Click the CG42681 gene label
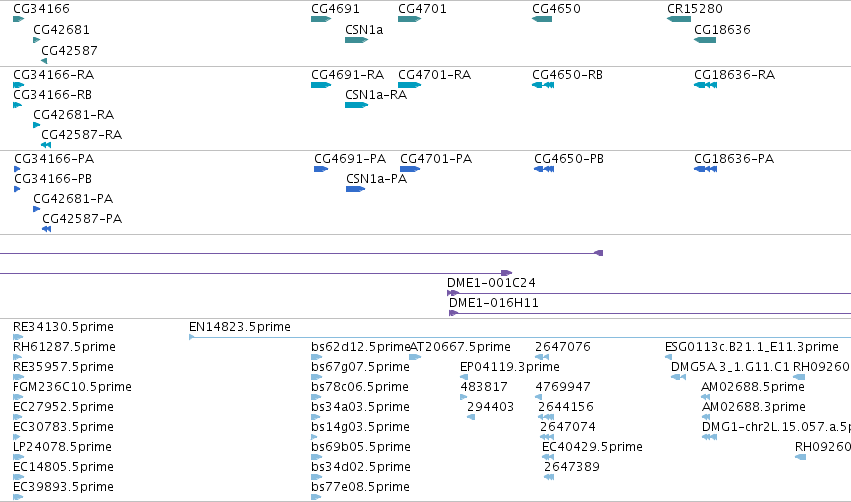This screenshot has height=502, width=851. tap(61, 30)
